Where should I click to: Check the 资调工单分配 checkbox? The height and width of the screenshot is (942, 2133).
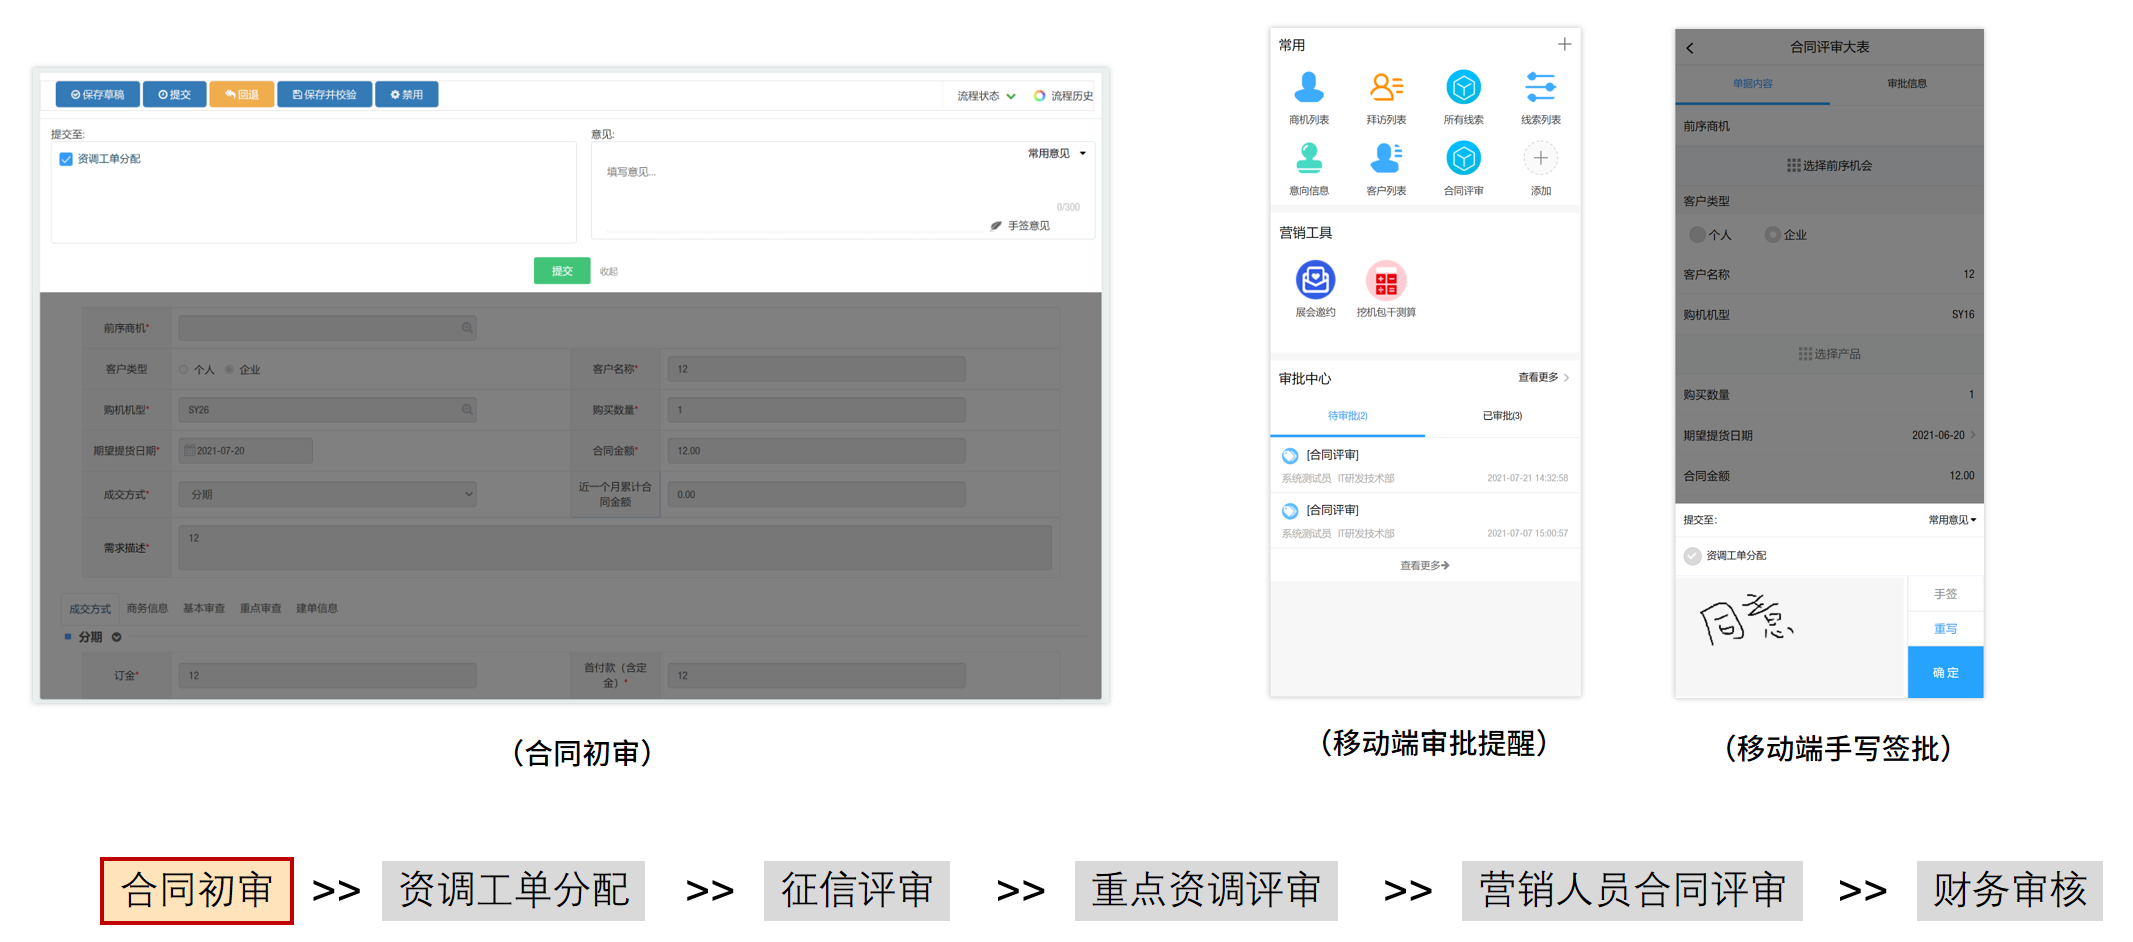(x=65, y=158)
